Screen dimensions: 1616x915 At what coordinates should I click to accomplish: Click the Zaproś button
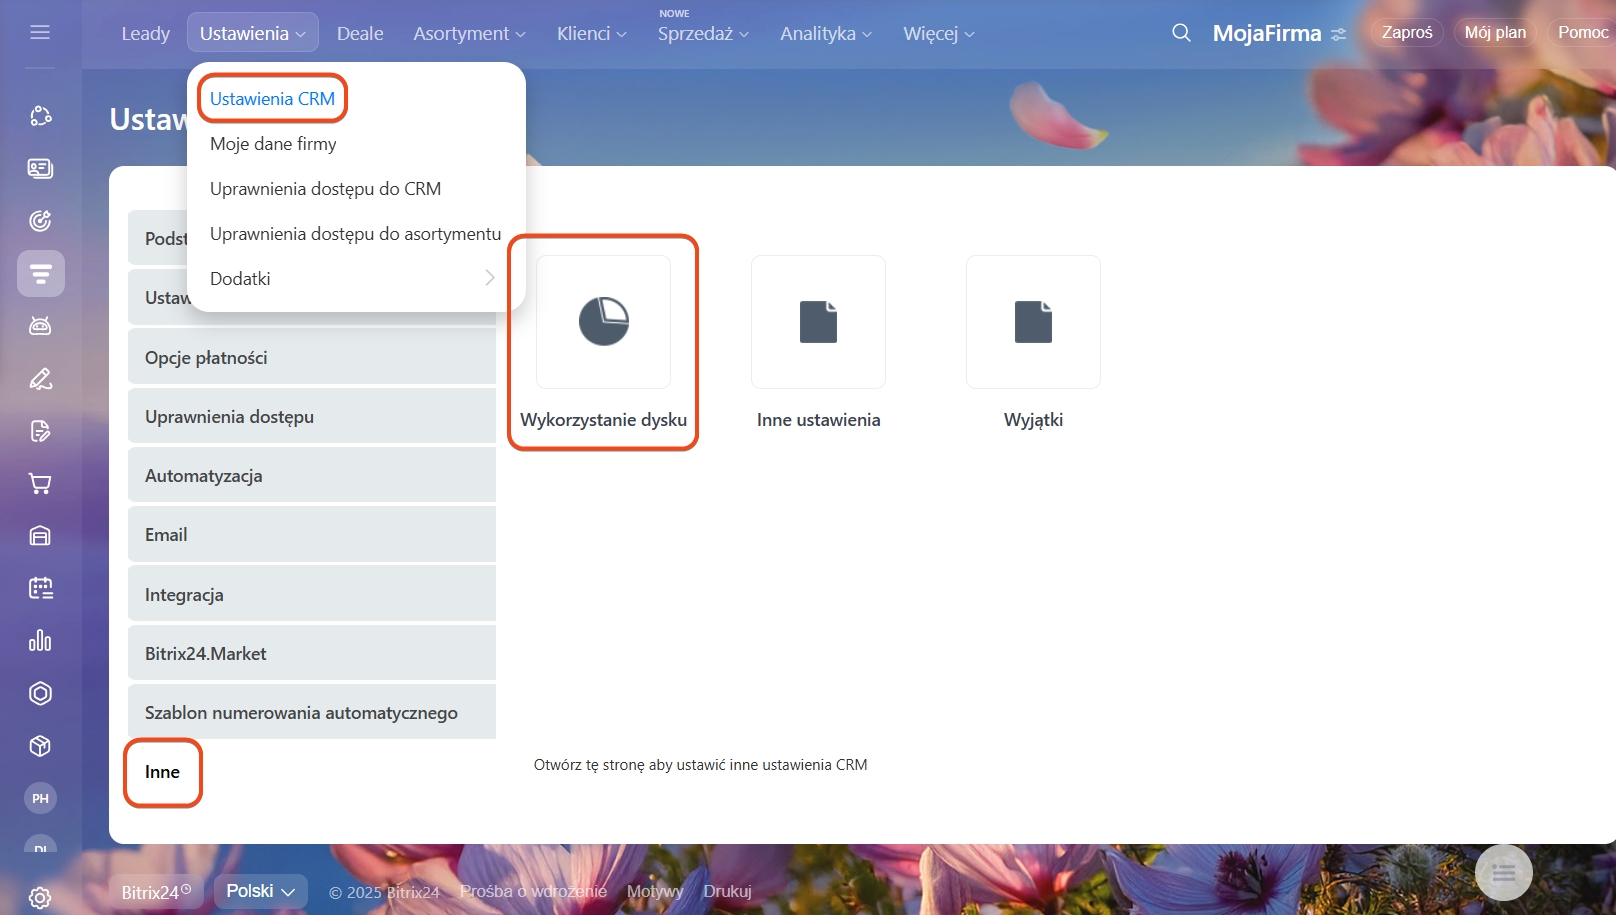[1406, 32]
